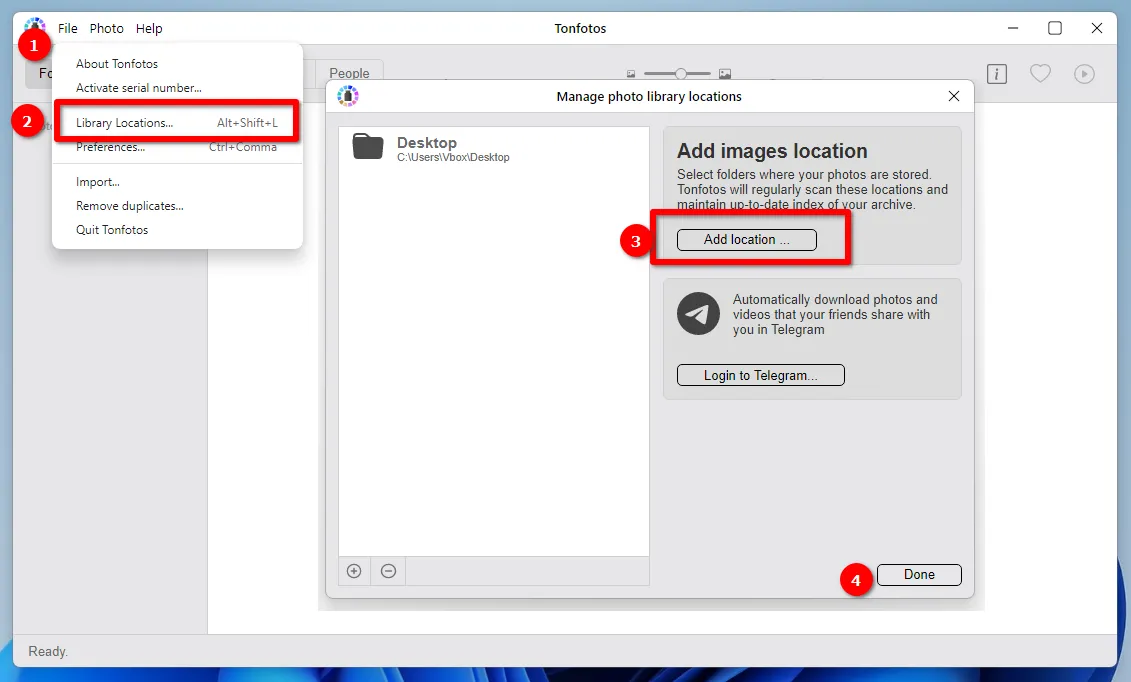This screenshot has width=1131, height=682.
Task: Adjust the thumbnail size slider handle
Action: coord(680,74)
